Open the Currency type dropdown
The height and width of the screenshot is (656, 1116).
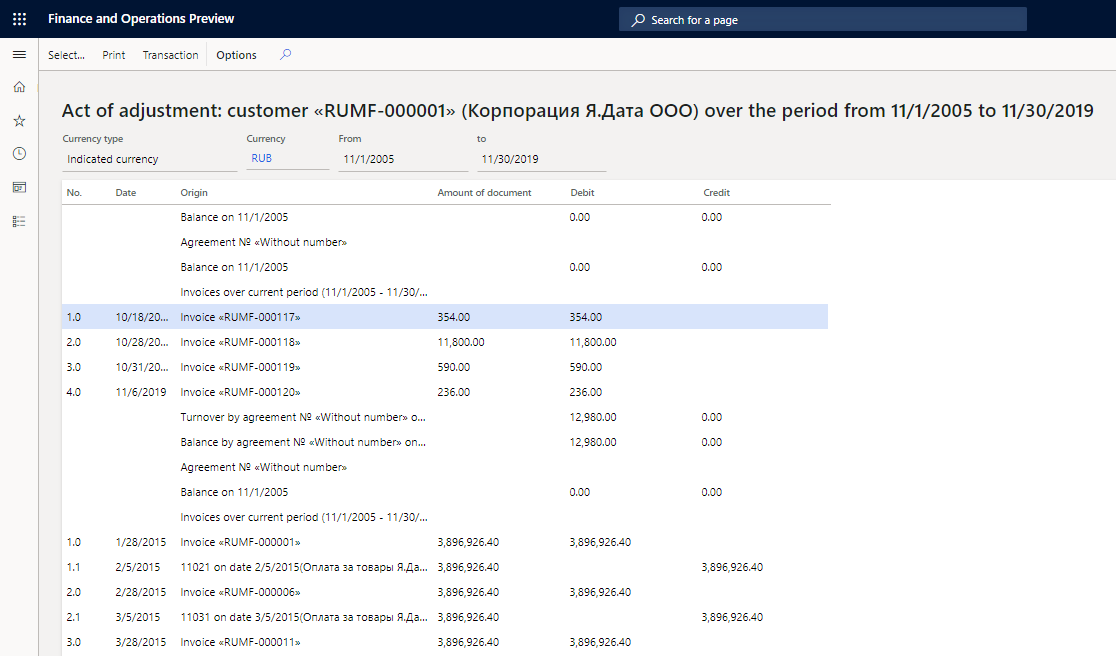pos(150,158)
